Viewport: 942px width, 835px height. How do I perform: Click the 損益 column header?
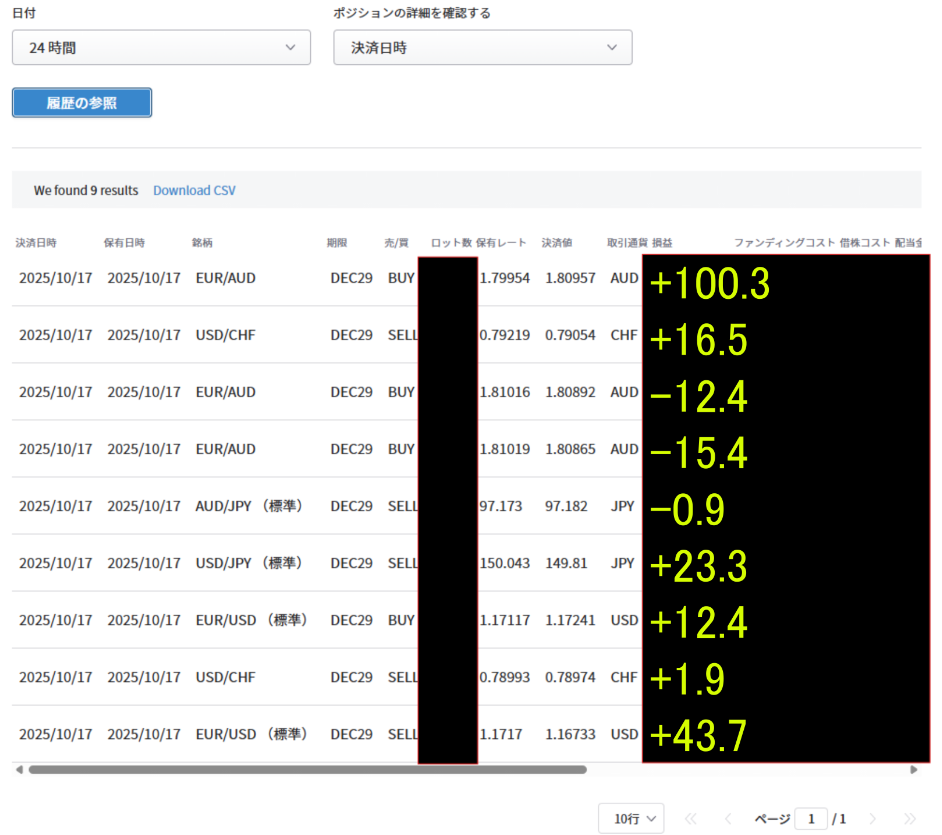[662, 243]
